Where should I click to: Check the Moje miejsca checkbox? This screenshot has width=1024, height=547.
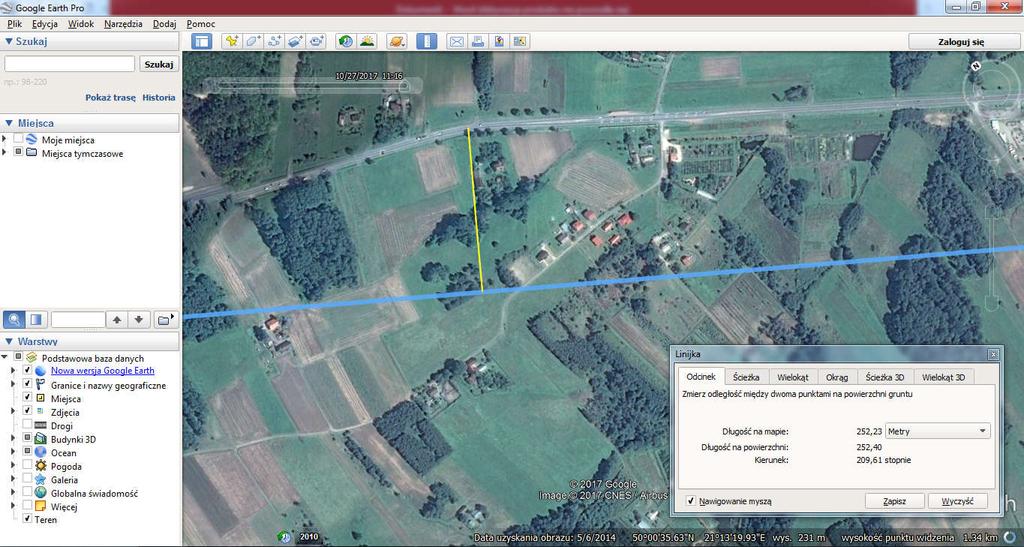(x=18, y=140)
